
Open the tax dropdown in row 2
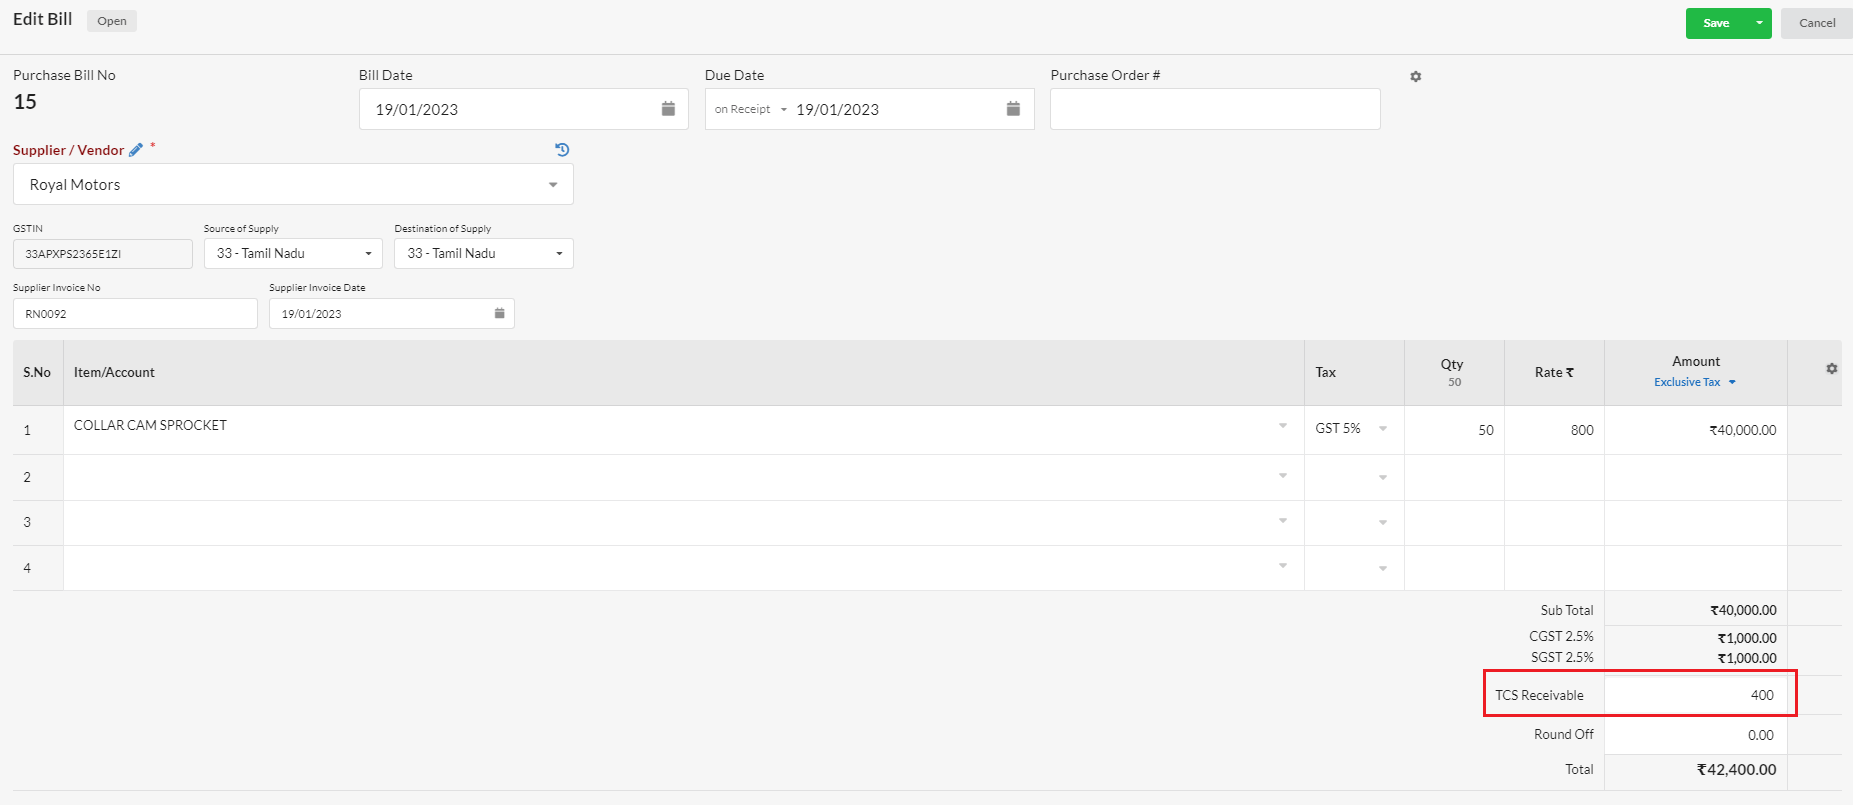coord(1383,478)
